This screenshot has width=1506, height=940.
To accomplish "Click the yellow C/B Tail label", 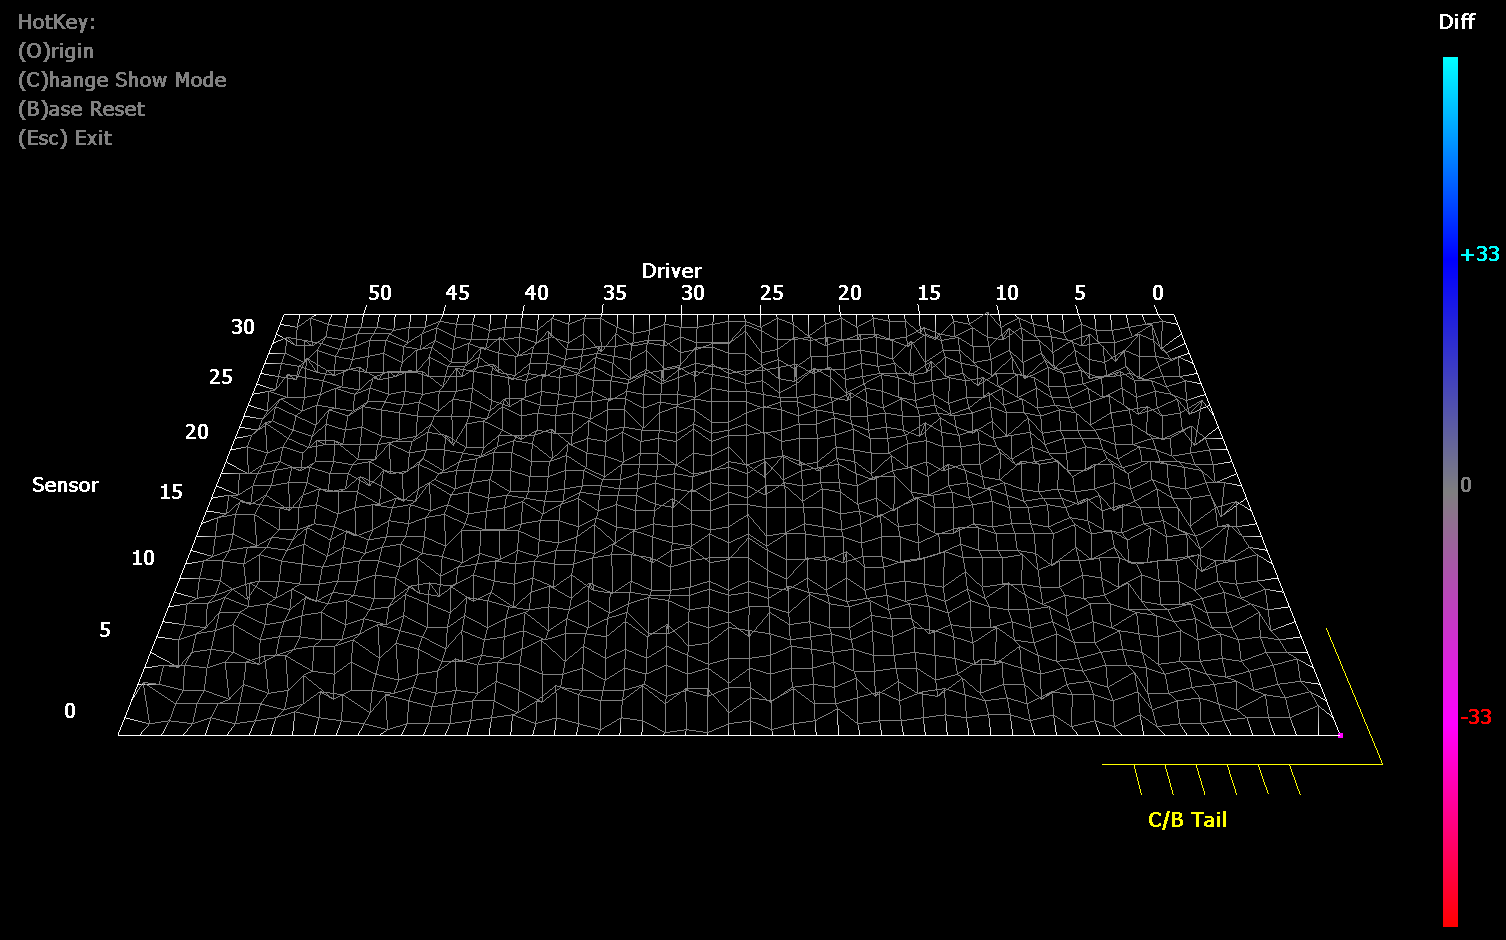I will (x=1187, y=820).
